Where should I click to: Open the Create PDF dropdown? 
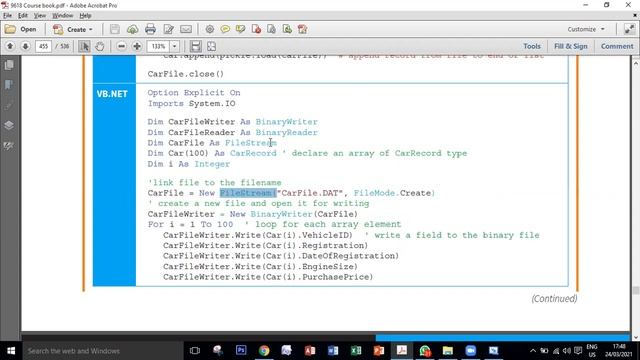click(x=73, y=29)
